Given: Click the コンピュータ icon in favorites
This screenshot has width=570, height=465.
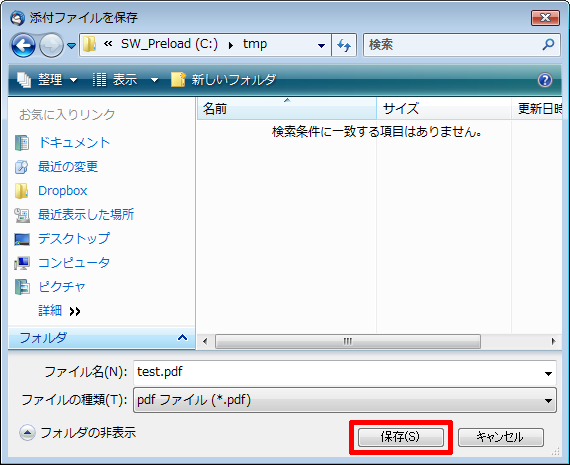Looking at the screenshot, I should point(22,263).
